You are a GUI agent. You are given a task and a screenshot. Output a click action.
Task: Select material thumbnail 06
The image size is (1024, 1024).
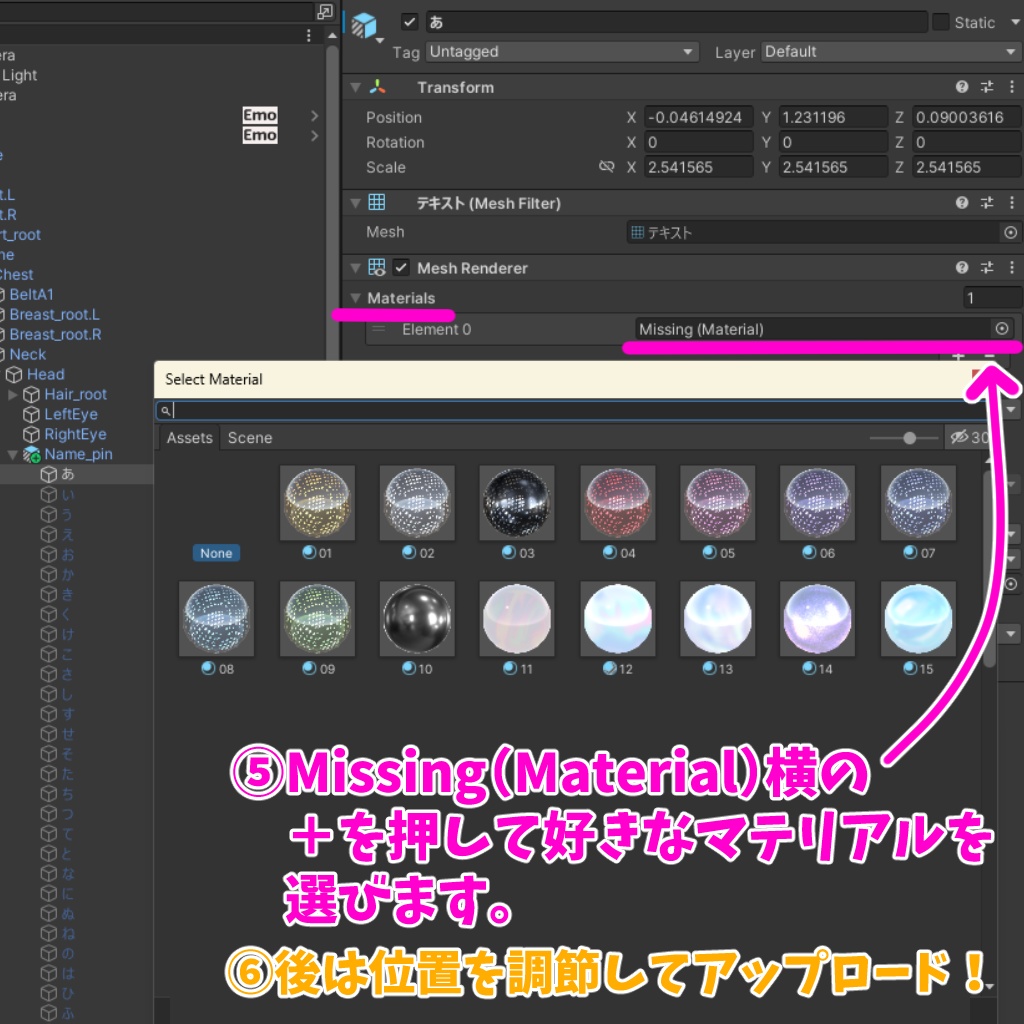[x=818, y=503]
